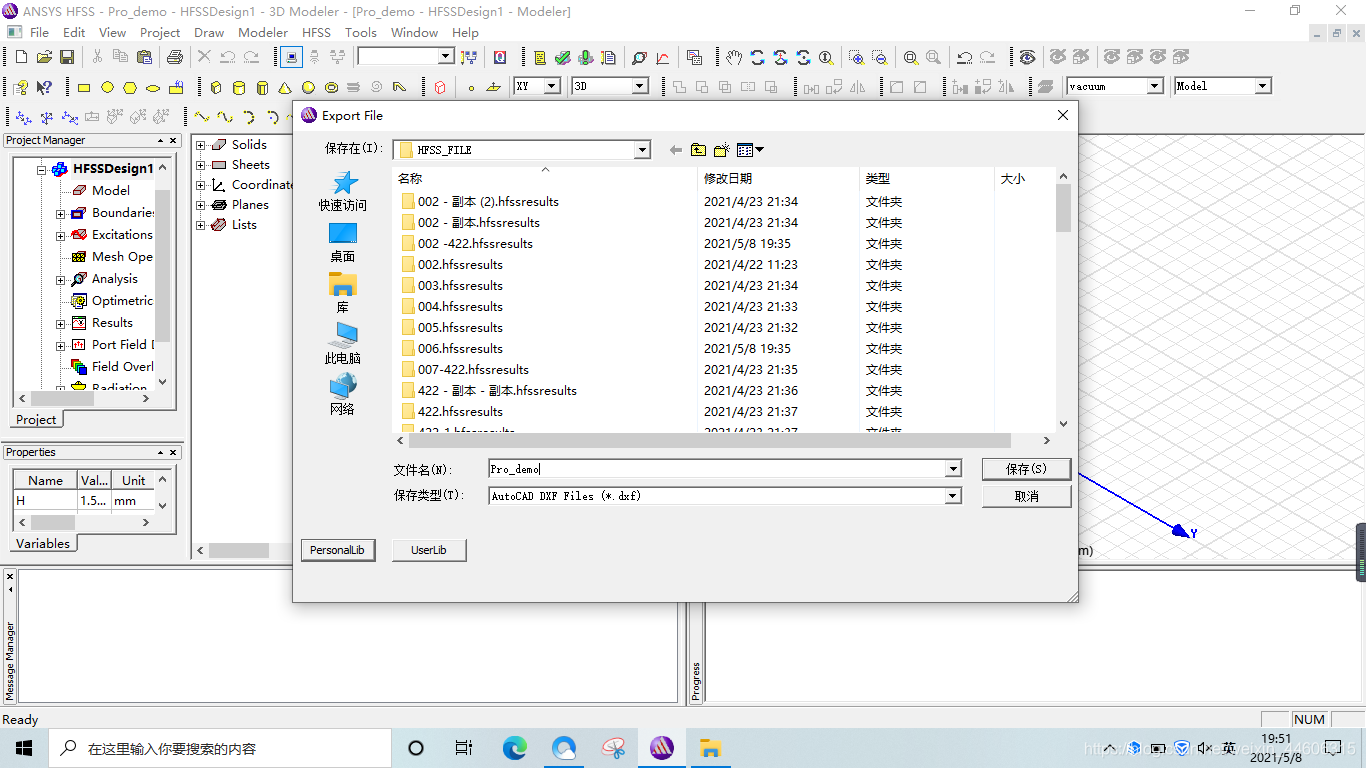
Task: Select 此电脑 This PC location
Action: pos(343,344)
